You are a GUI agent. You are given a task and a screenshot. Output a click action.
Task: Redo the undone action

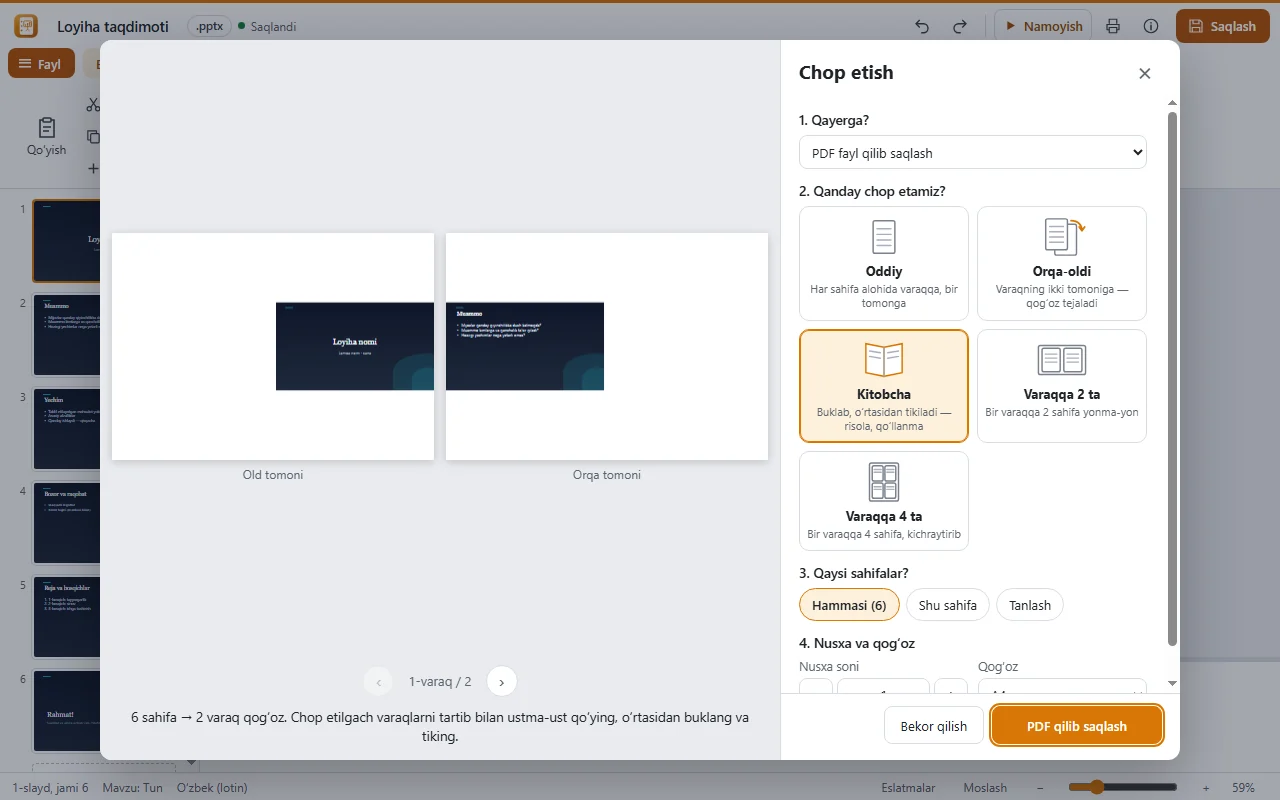pos(960,27)
